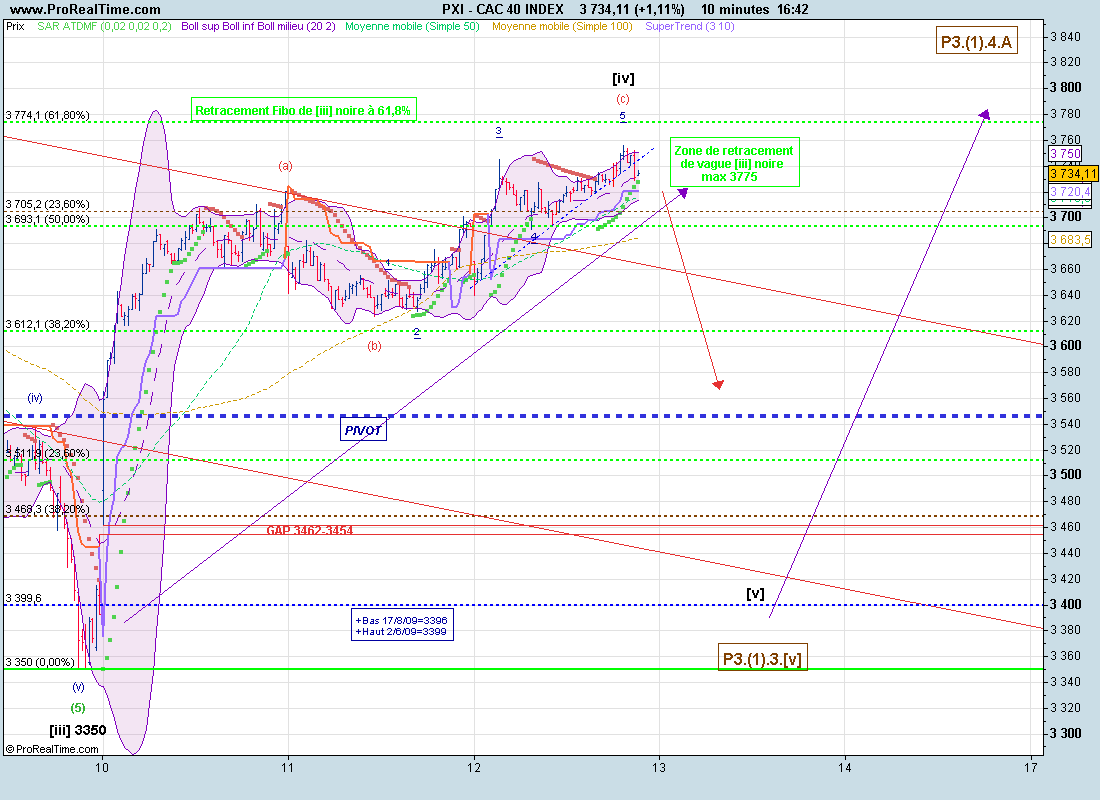Screen dimensions: 1100x800
Task: Click the SuperTrend (3 10) indicator label
Action: pyautogui.click(x=690, y=26)
